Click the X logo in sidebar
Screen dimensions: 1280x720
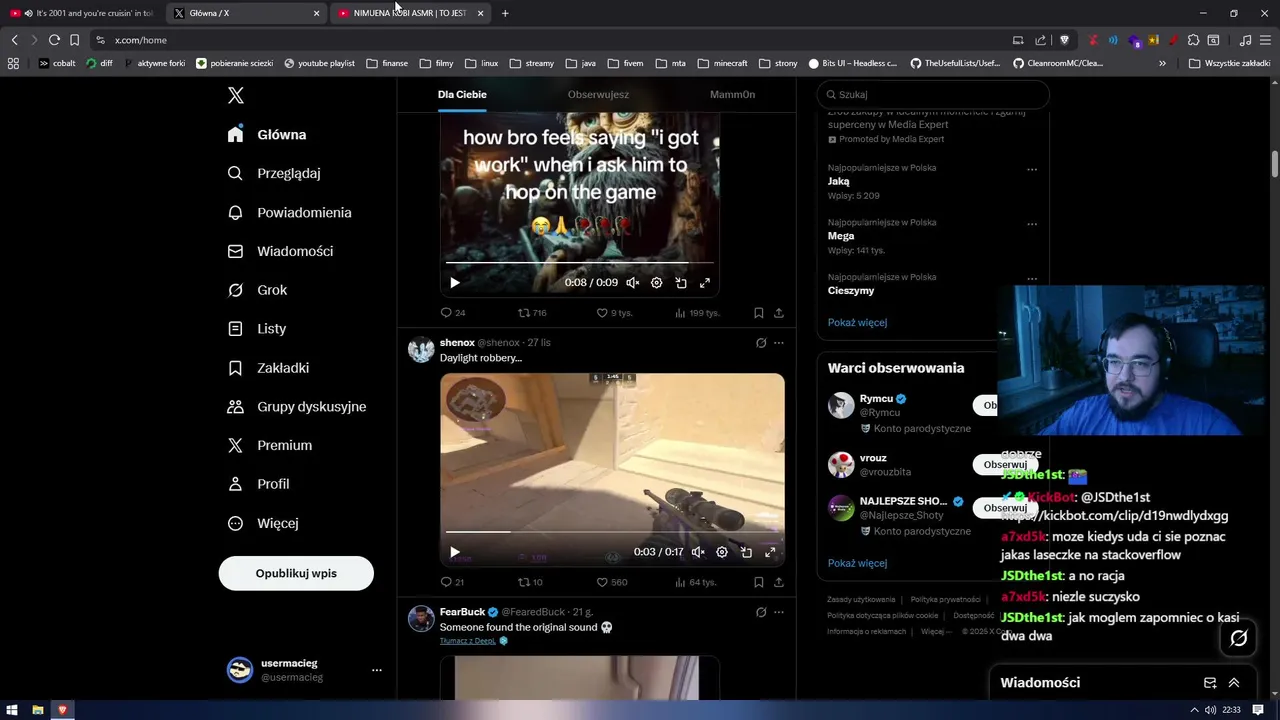click(x=236, y=95)
